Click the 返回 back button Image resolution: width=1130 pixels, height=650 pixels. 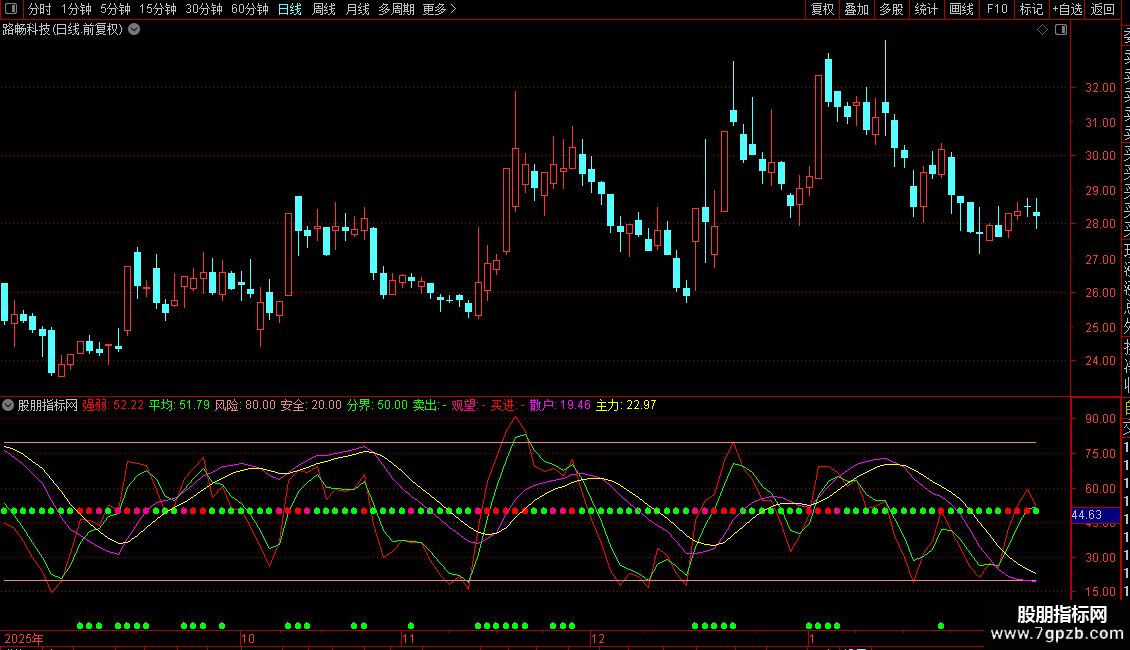tap(1103, 10)
